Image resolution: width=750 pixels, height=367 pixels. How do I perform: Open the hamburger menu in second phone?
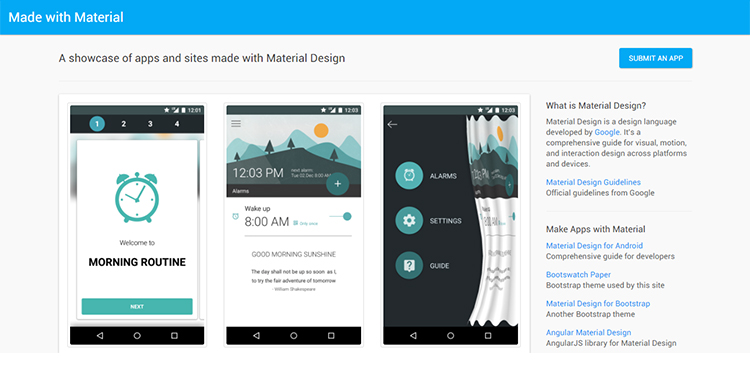(x=236, y=124)
